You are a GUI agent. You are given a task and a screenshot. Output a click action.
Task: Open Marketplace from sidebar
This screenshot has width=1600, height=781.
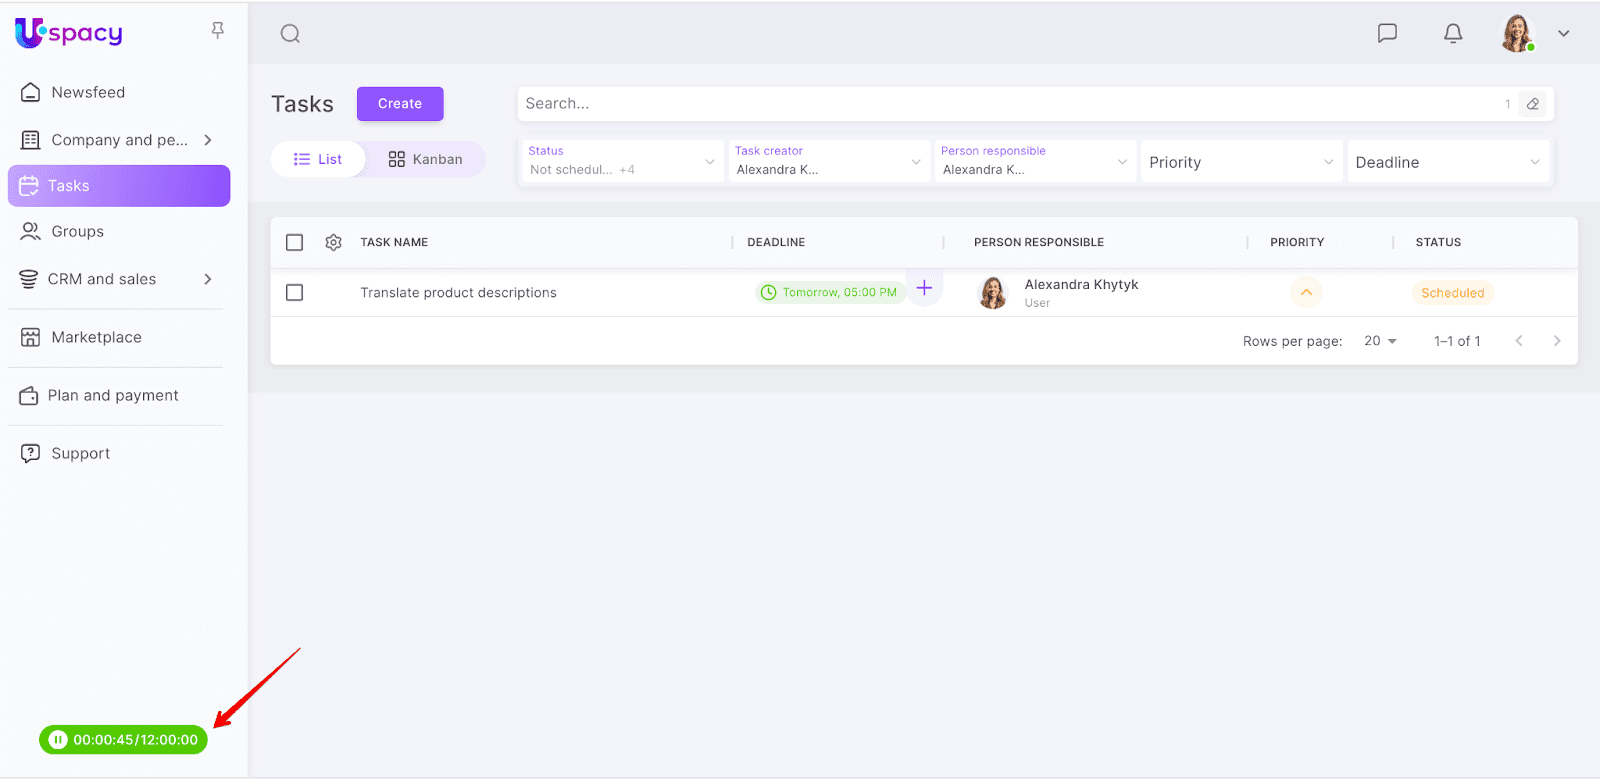(96, 337)
